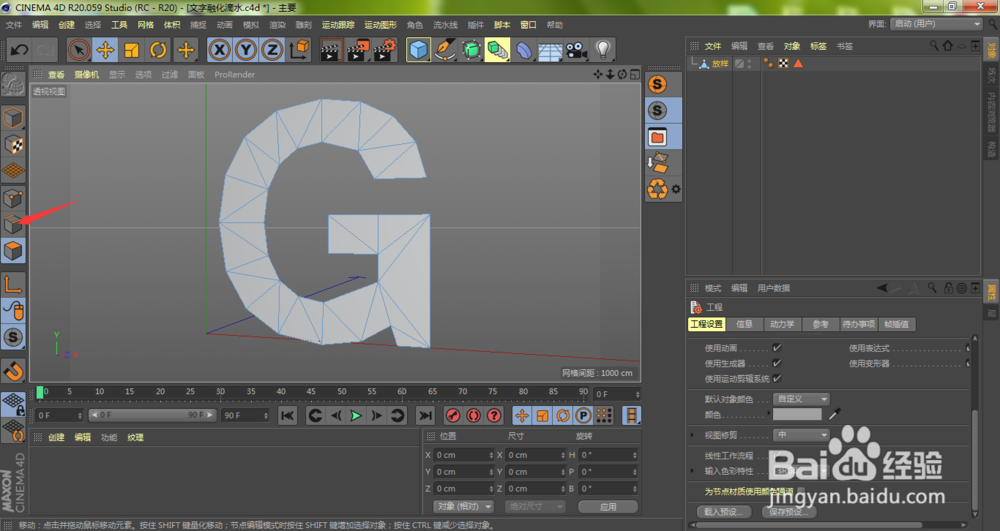This screenshot has width=1000, height=531.
Task: Click the magnet snap icon in left sidebar
Action: pos(13,371)
